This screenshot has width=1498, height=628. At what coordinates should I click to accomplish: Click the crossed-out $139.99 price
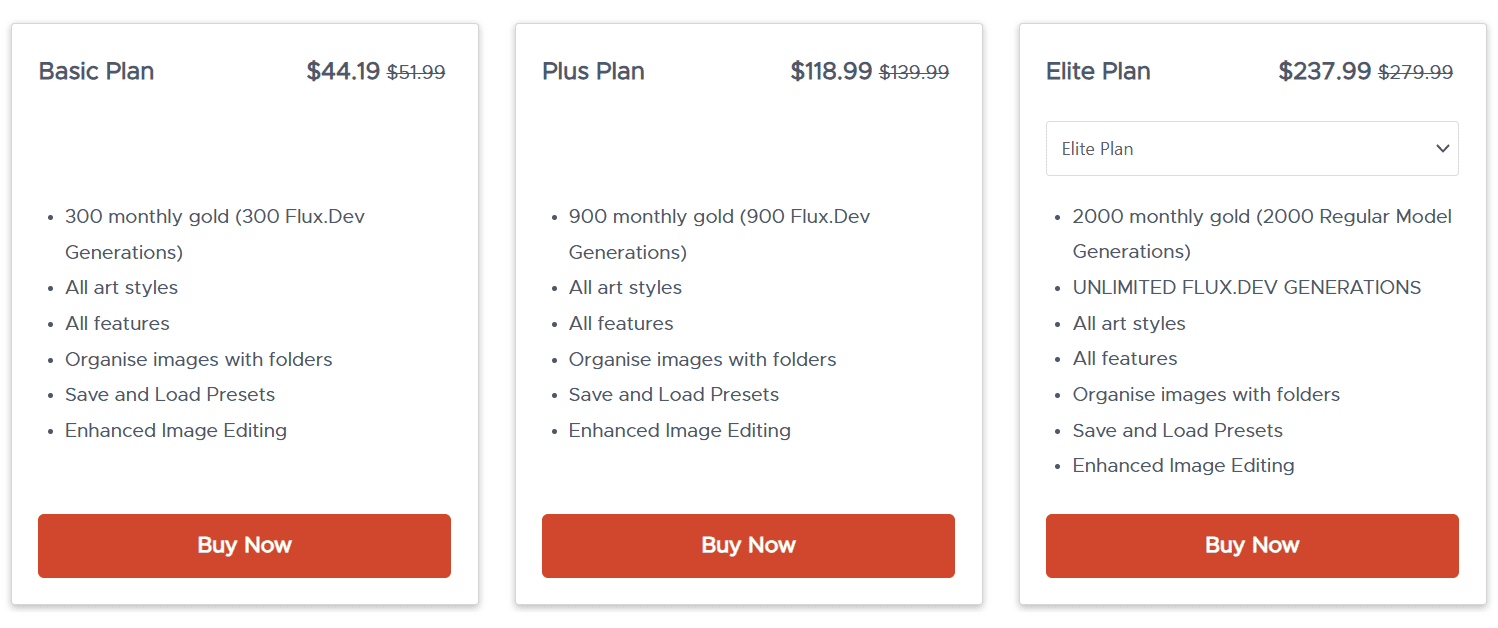pyautogui.click(x=915, y=71)
